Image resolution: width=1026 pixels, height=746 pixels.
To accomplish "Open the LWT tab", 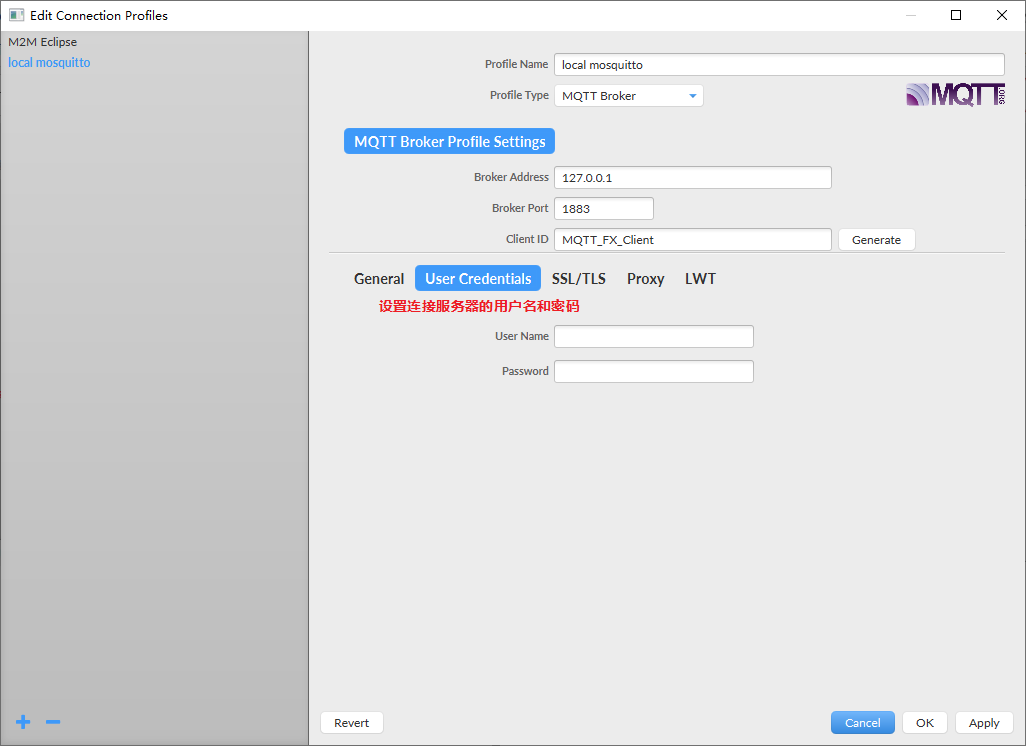I will pos(700,278).
